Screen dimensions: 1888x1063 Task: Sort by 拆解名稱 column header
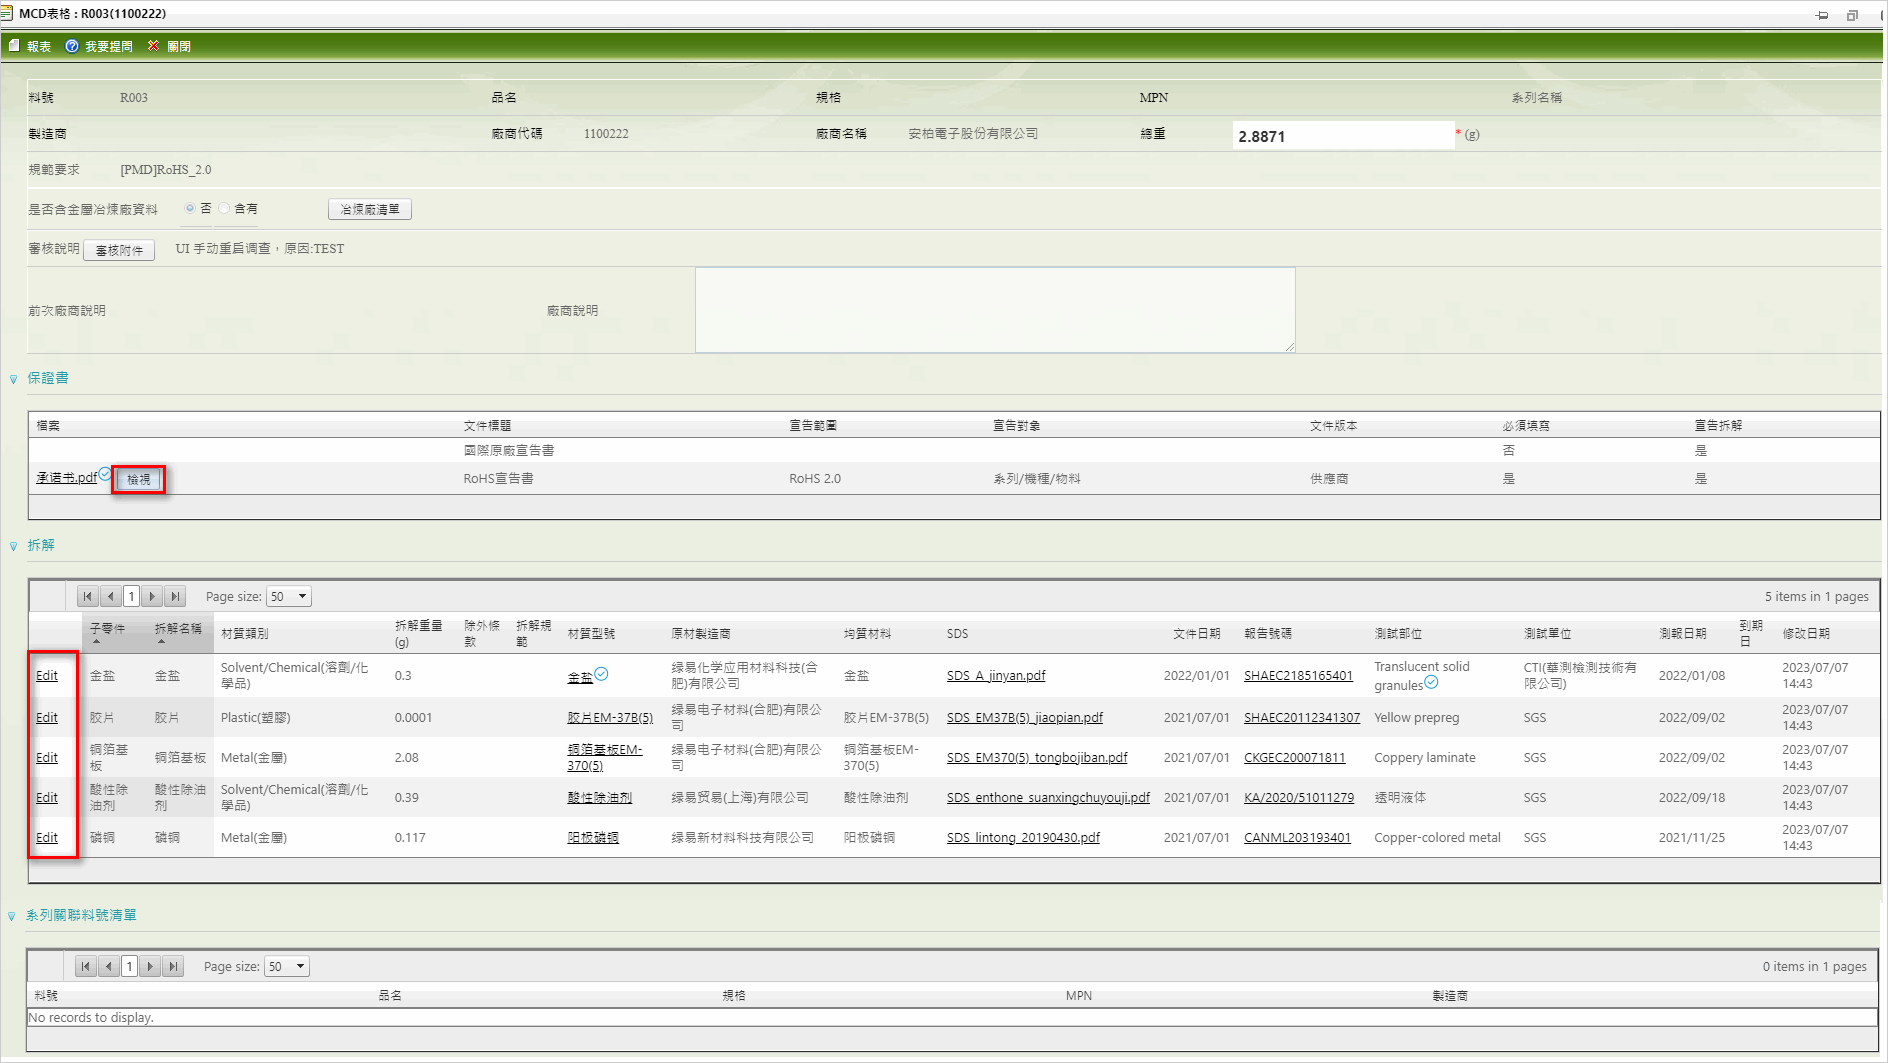[178, 629]
